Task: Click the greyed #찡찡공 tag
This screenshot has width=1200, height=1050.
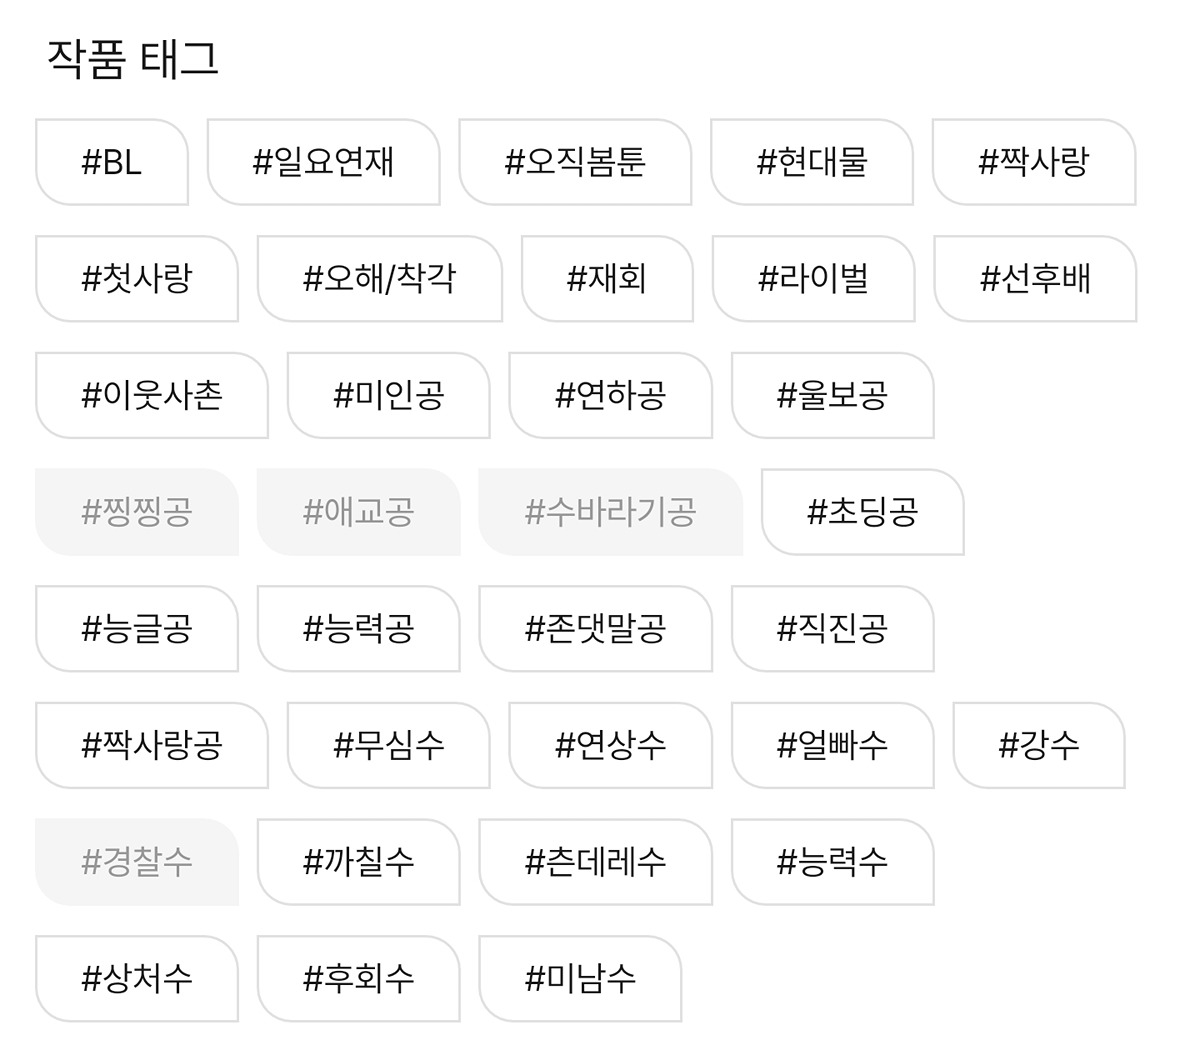Action: (x=137, y=512)
